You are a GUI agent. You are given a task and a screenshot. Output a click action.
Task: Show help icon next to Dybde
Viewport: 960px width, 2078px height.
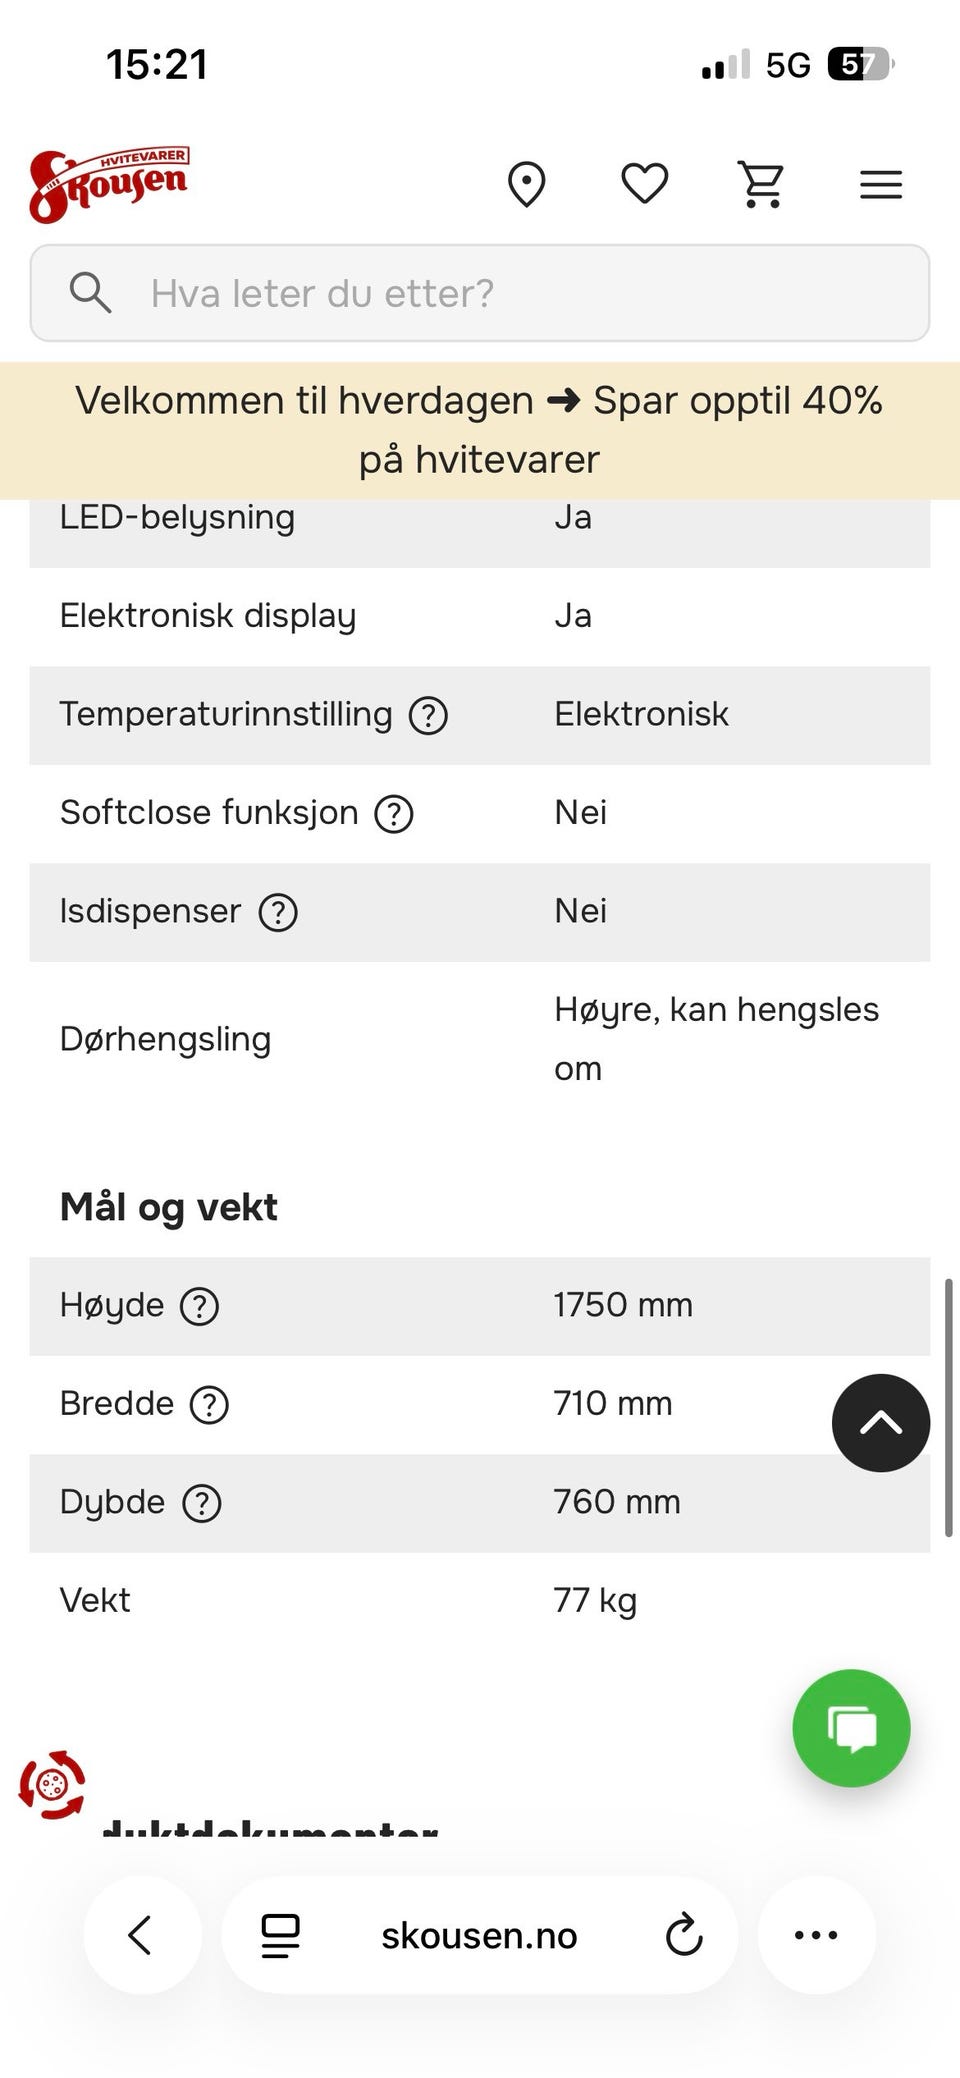(201, 1503)
